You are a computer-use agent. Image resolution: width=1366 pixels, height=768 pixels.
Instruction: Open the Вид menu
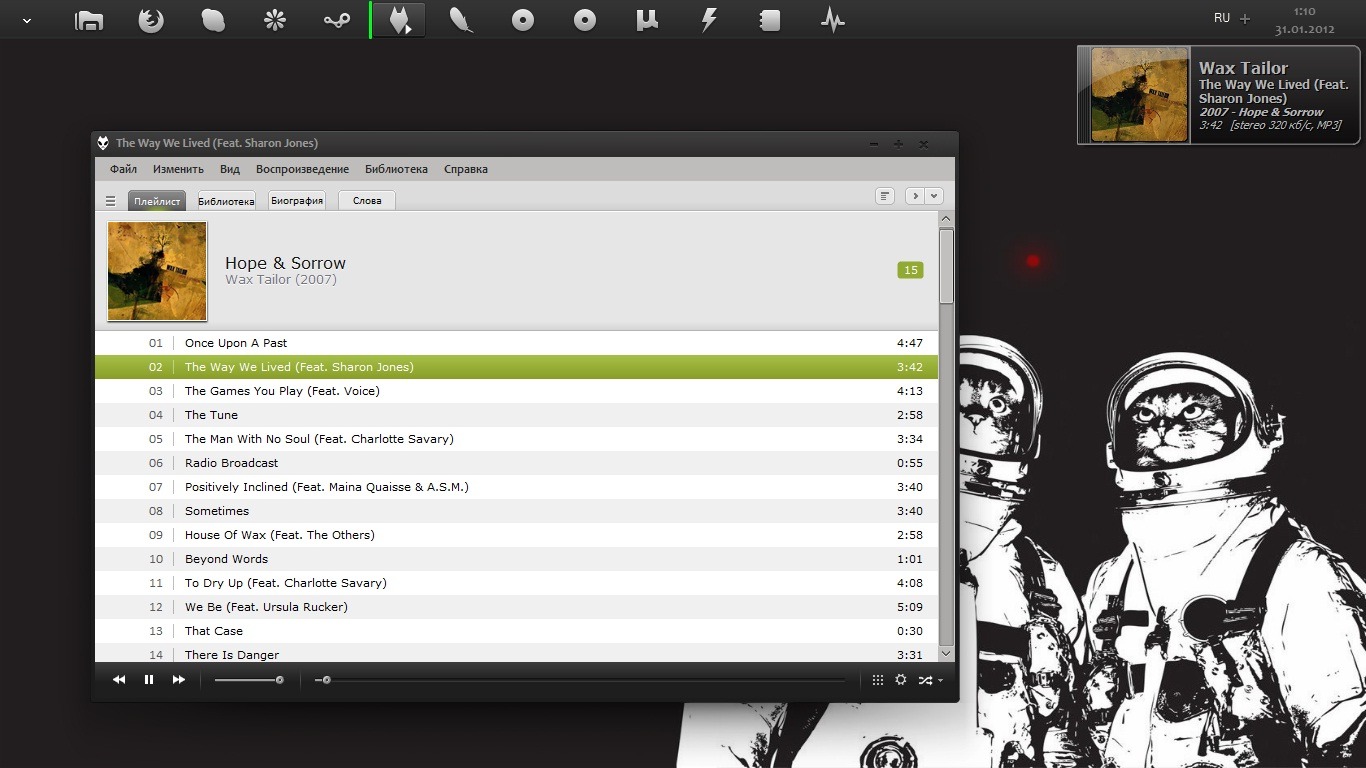[230, 169]
